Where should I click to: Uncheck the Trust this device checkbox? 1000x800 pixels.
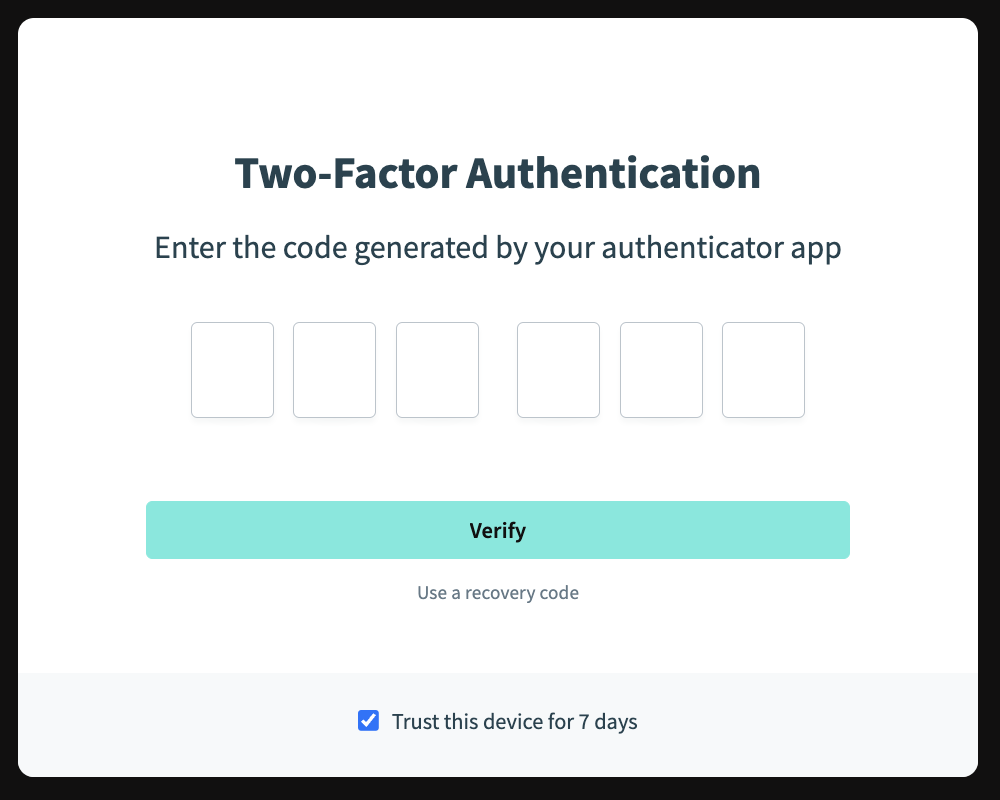368,721
